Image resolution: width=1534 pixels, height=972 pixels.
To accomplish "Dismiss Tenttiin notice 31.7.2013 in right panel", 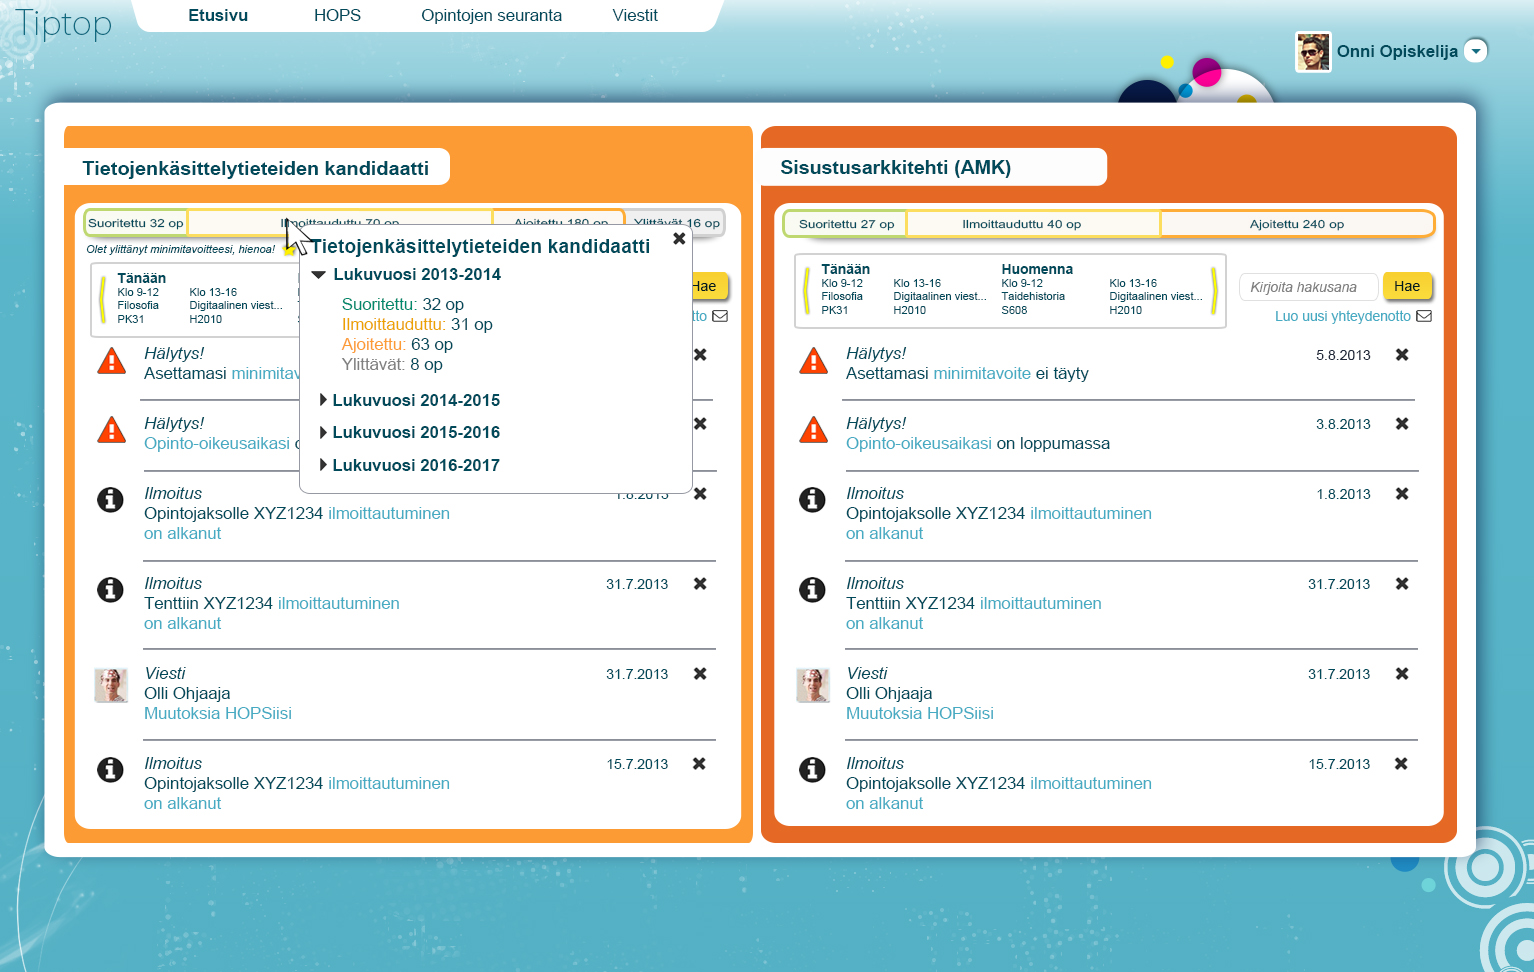I will pos(1402,584).
